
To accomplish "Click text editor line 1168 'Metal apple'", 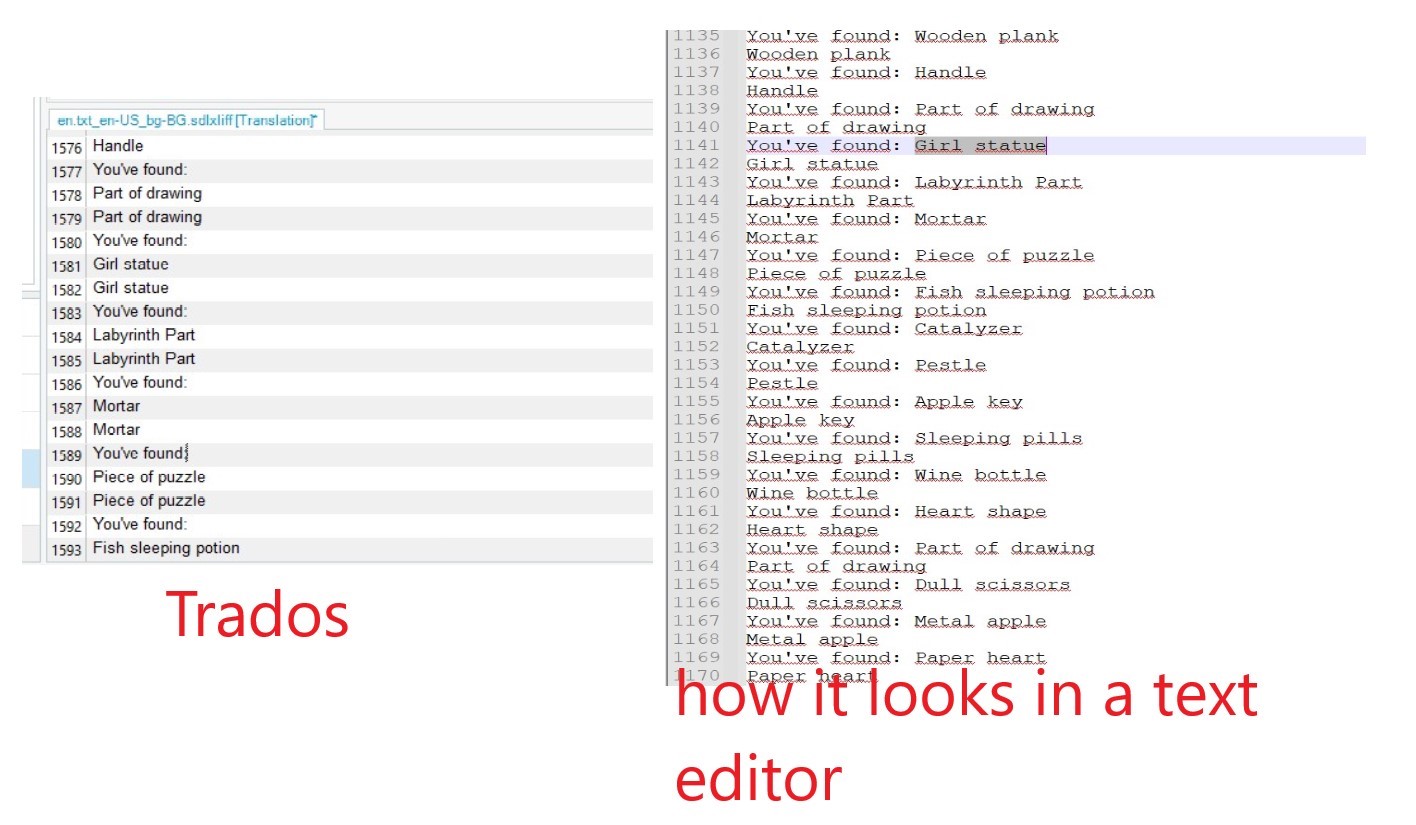I will point(812,639).
